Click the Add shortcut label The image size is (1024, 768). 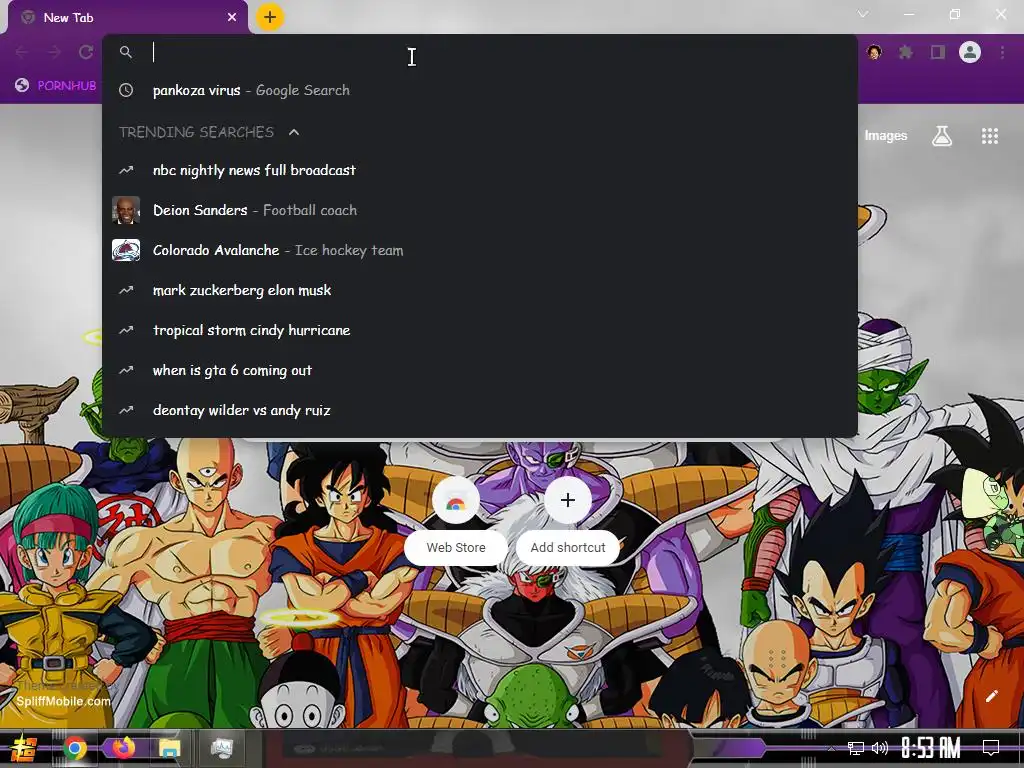point(568,547)
